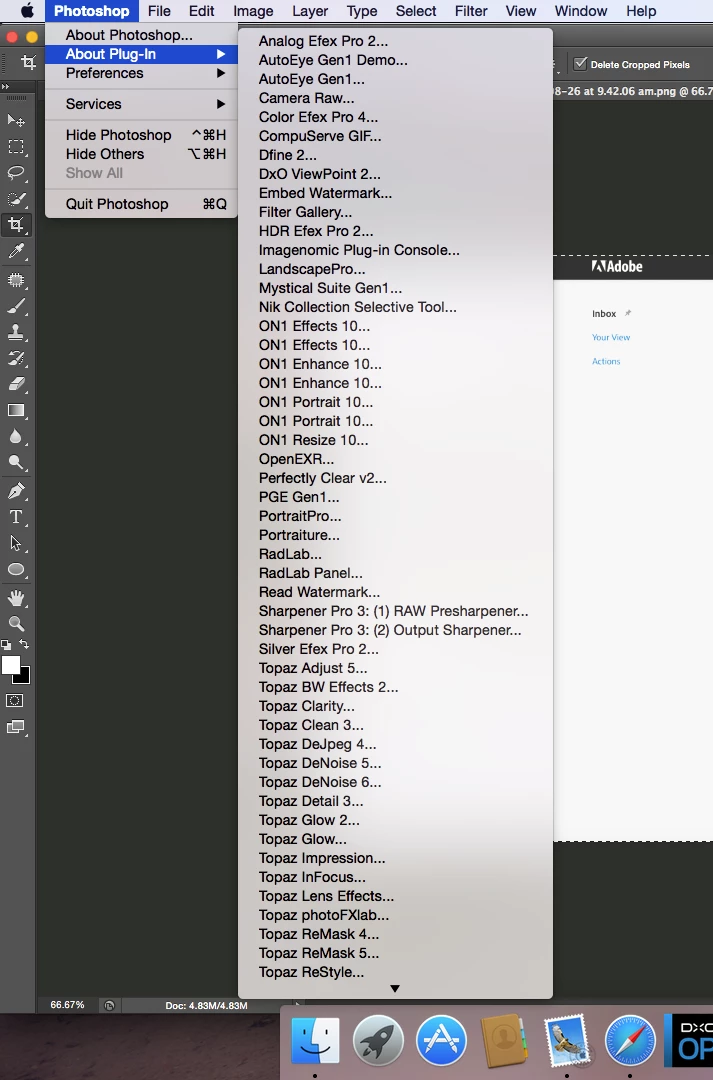Viewport: 713px width, 1080px height.
Task: Select DxO ViewPoint 2... entry
Action: coord(395,174)
